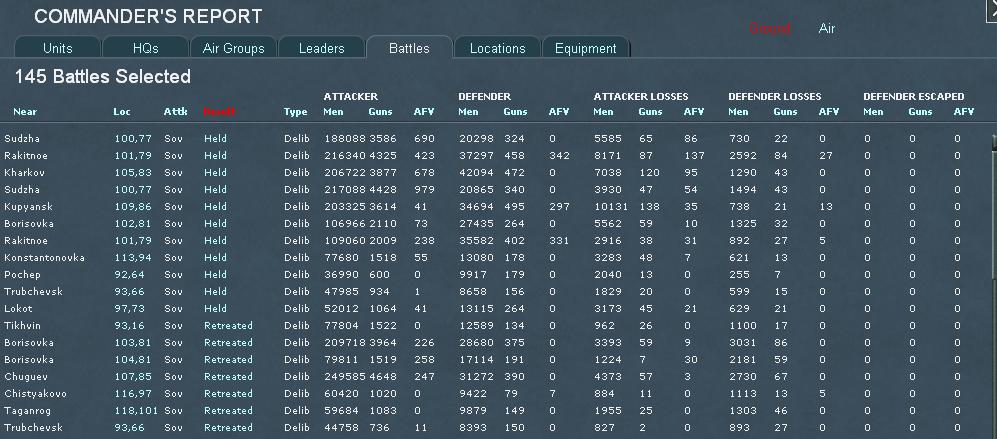Select the Pochep battle row name
This screenshot has width=997, height=439.
pyautogui.click(x=22, y=275)
